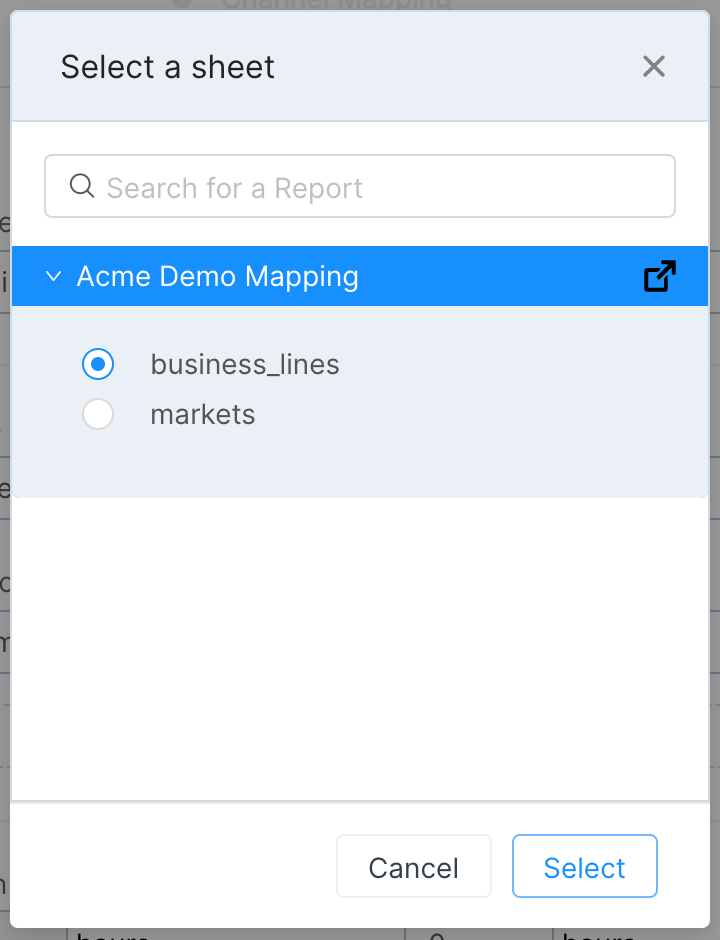The image size is (720, 940).
Task: Close the Select a sheet dialog
Action: pyautogui.click(x=653, y=67)
